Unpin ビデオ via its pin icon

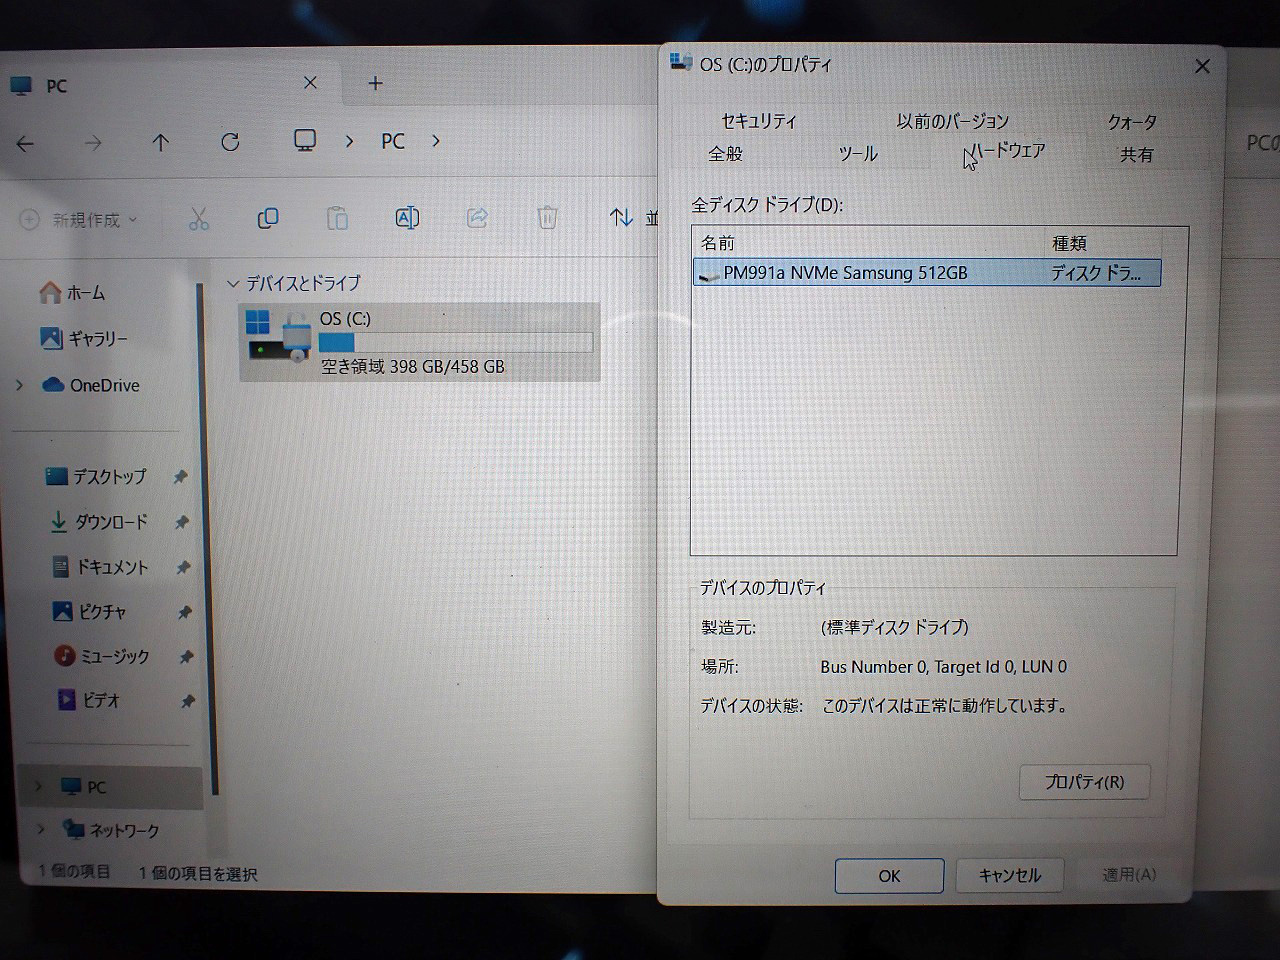(x=187, y=701)
